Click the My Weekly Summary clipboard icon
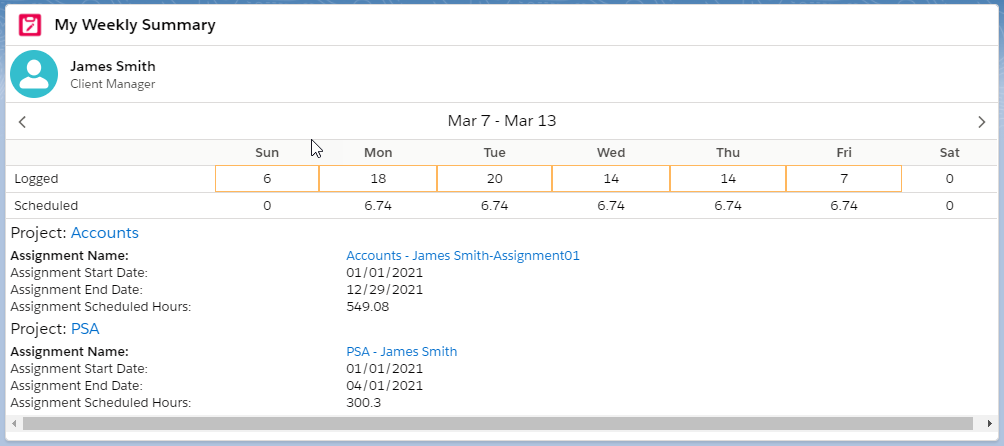Image resolution: width=1004 pixels, height=446 pixels. tap(30, 25)
